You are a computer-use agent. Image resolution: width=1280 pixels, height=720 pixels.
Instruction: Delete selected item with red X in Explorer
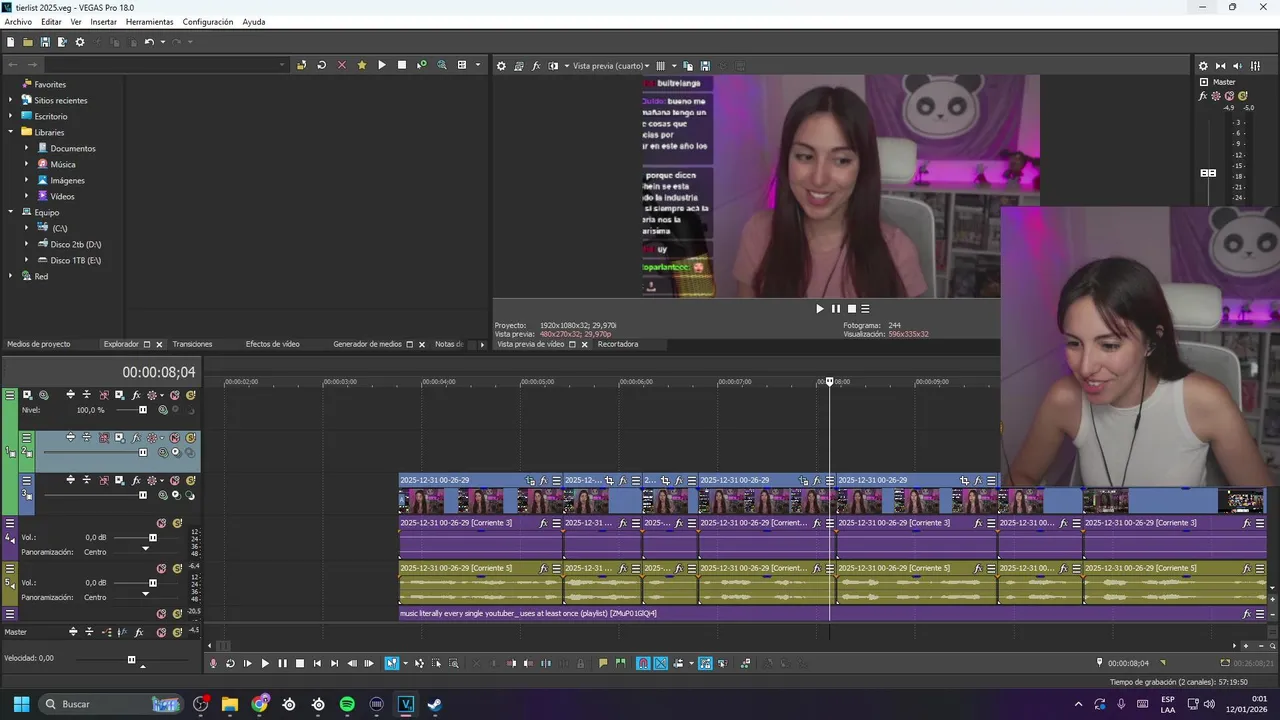click(x=341, y=65)
